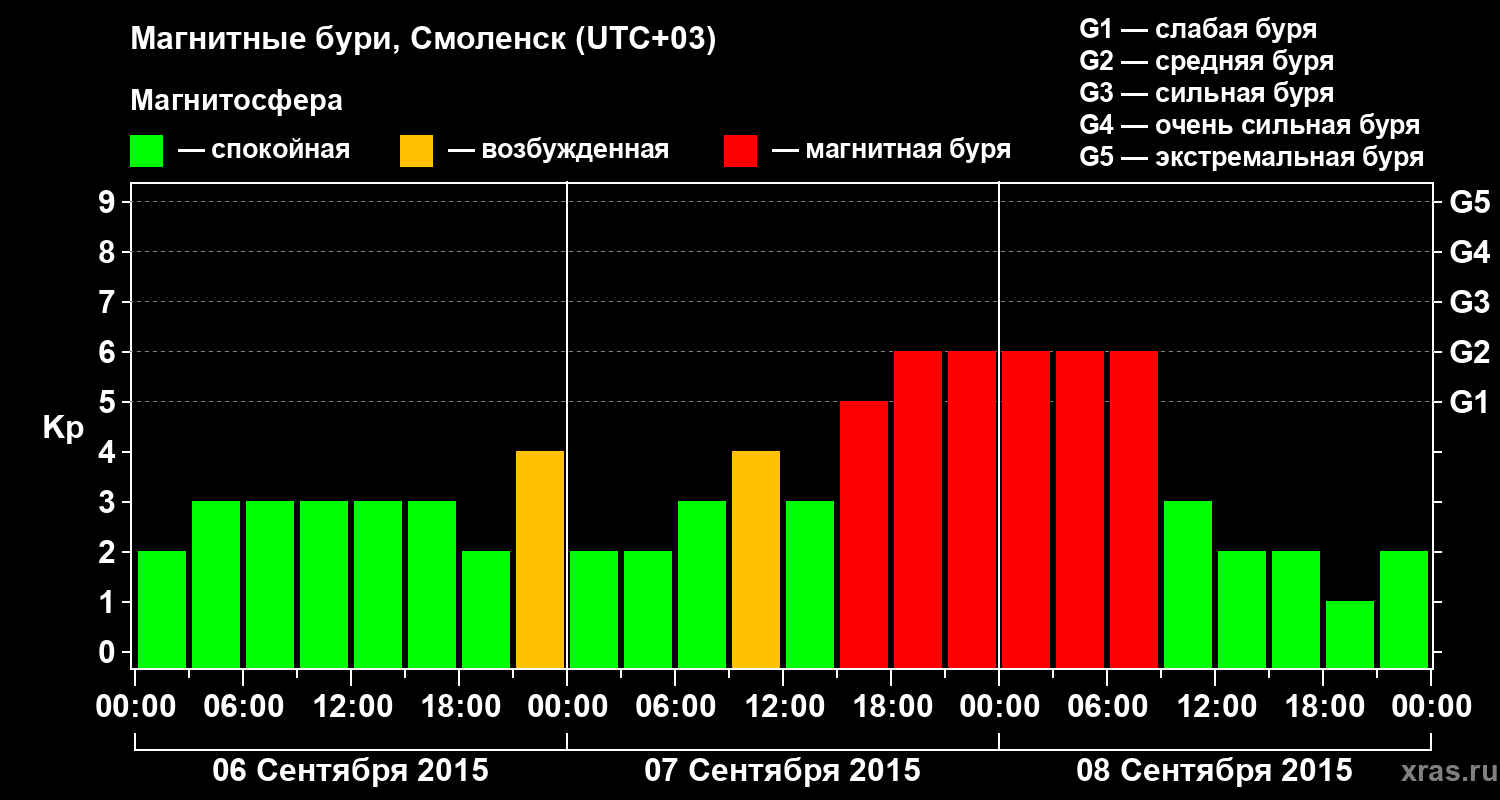Click the first green bar, 00:00–03:00 06 September
The width and height of the screenshot is (1500, 800).
coord(162,610)
